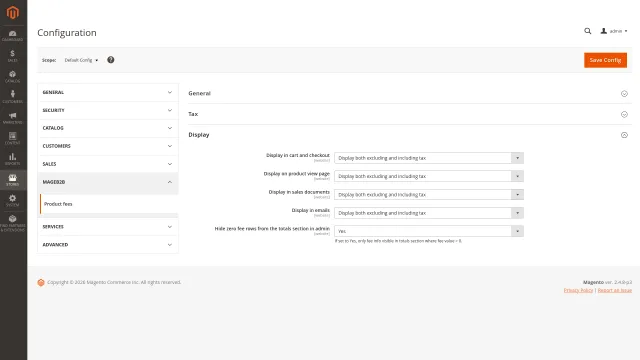Open the System sidebar icon
This screenshot has height=360, width=640.
pos(13,200)
